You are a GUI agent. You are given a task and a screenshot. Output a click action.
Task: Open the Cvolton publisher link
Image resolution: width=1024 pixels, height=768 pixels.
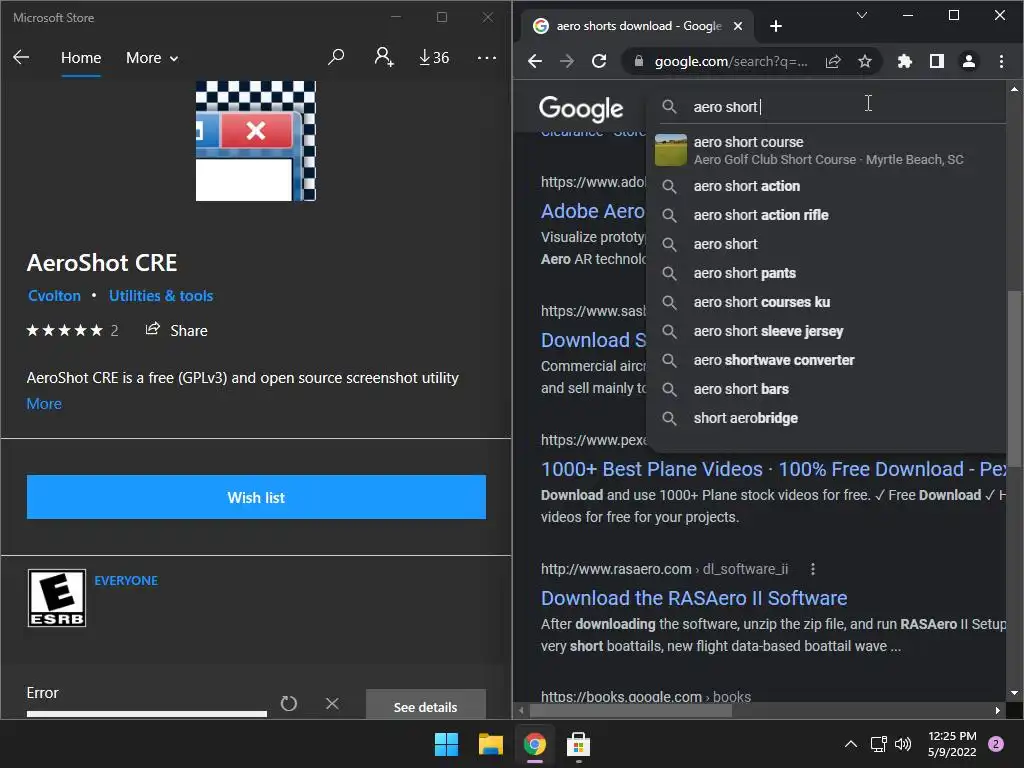[x=54, y=296]
